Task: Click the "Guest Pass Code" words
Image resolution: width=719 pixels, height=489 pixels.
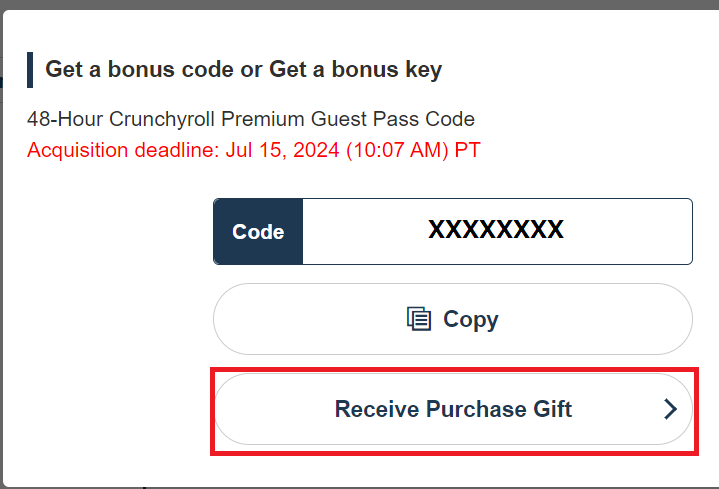Action: tap(393, 119)
